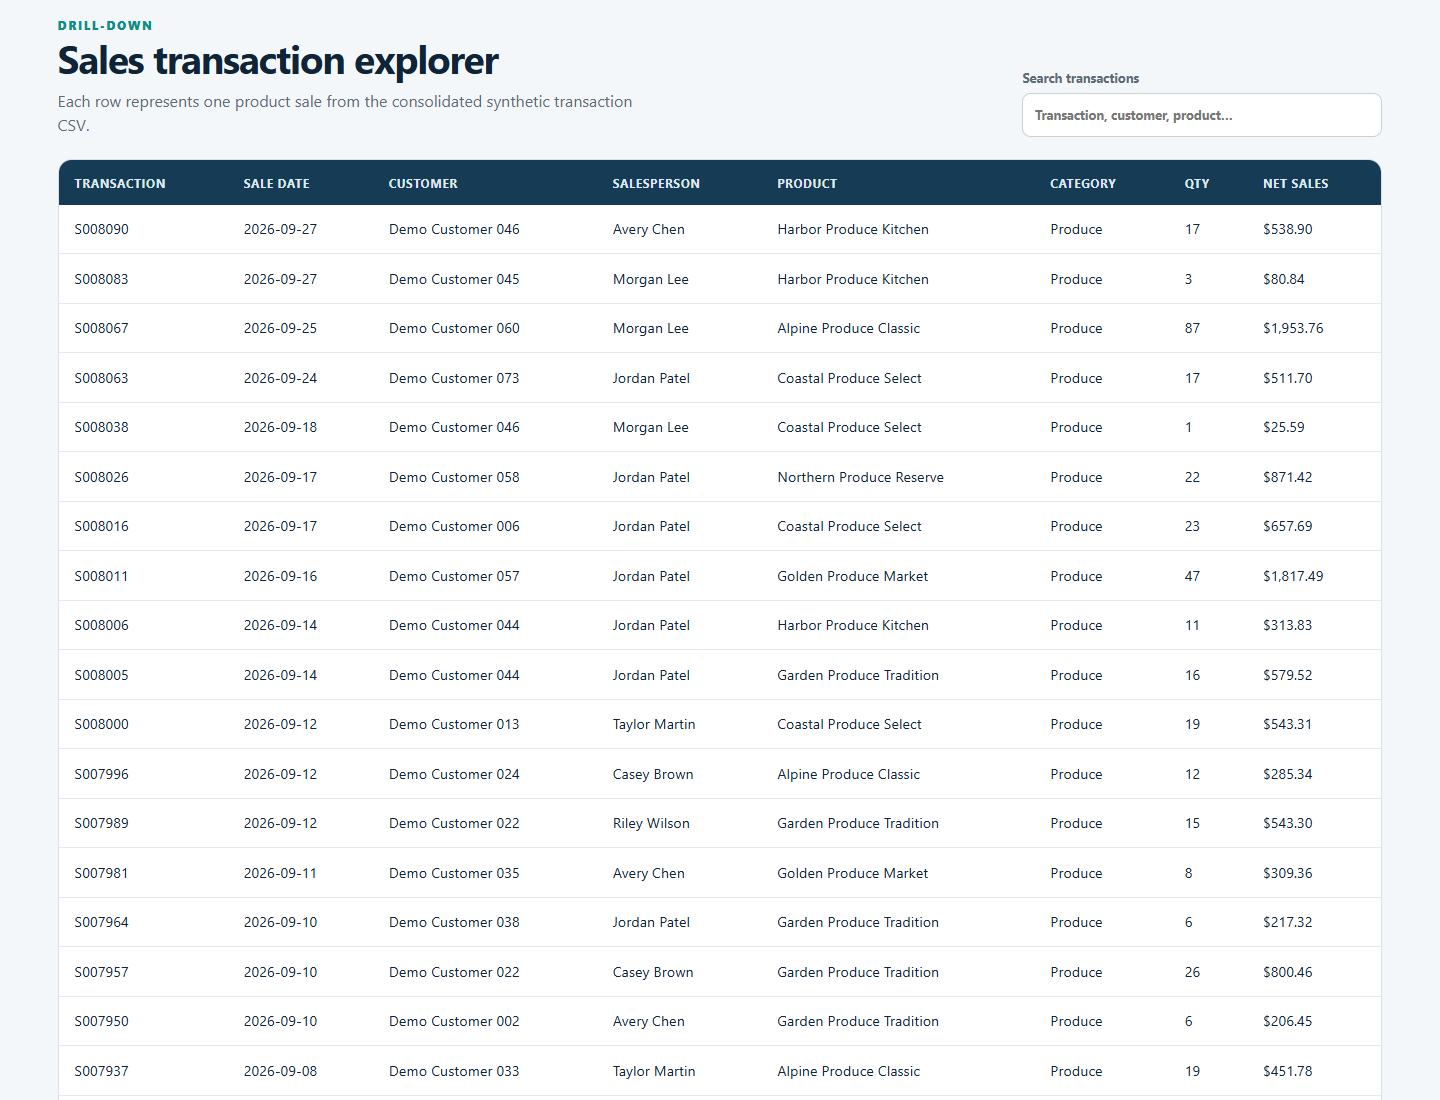Click Riley Wilson salesperson cell
Screen dimensions: 1440x1100
click(x=651, y=823)
